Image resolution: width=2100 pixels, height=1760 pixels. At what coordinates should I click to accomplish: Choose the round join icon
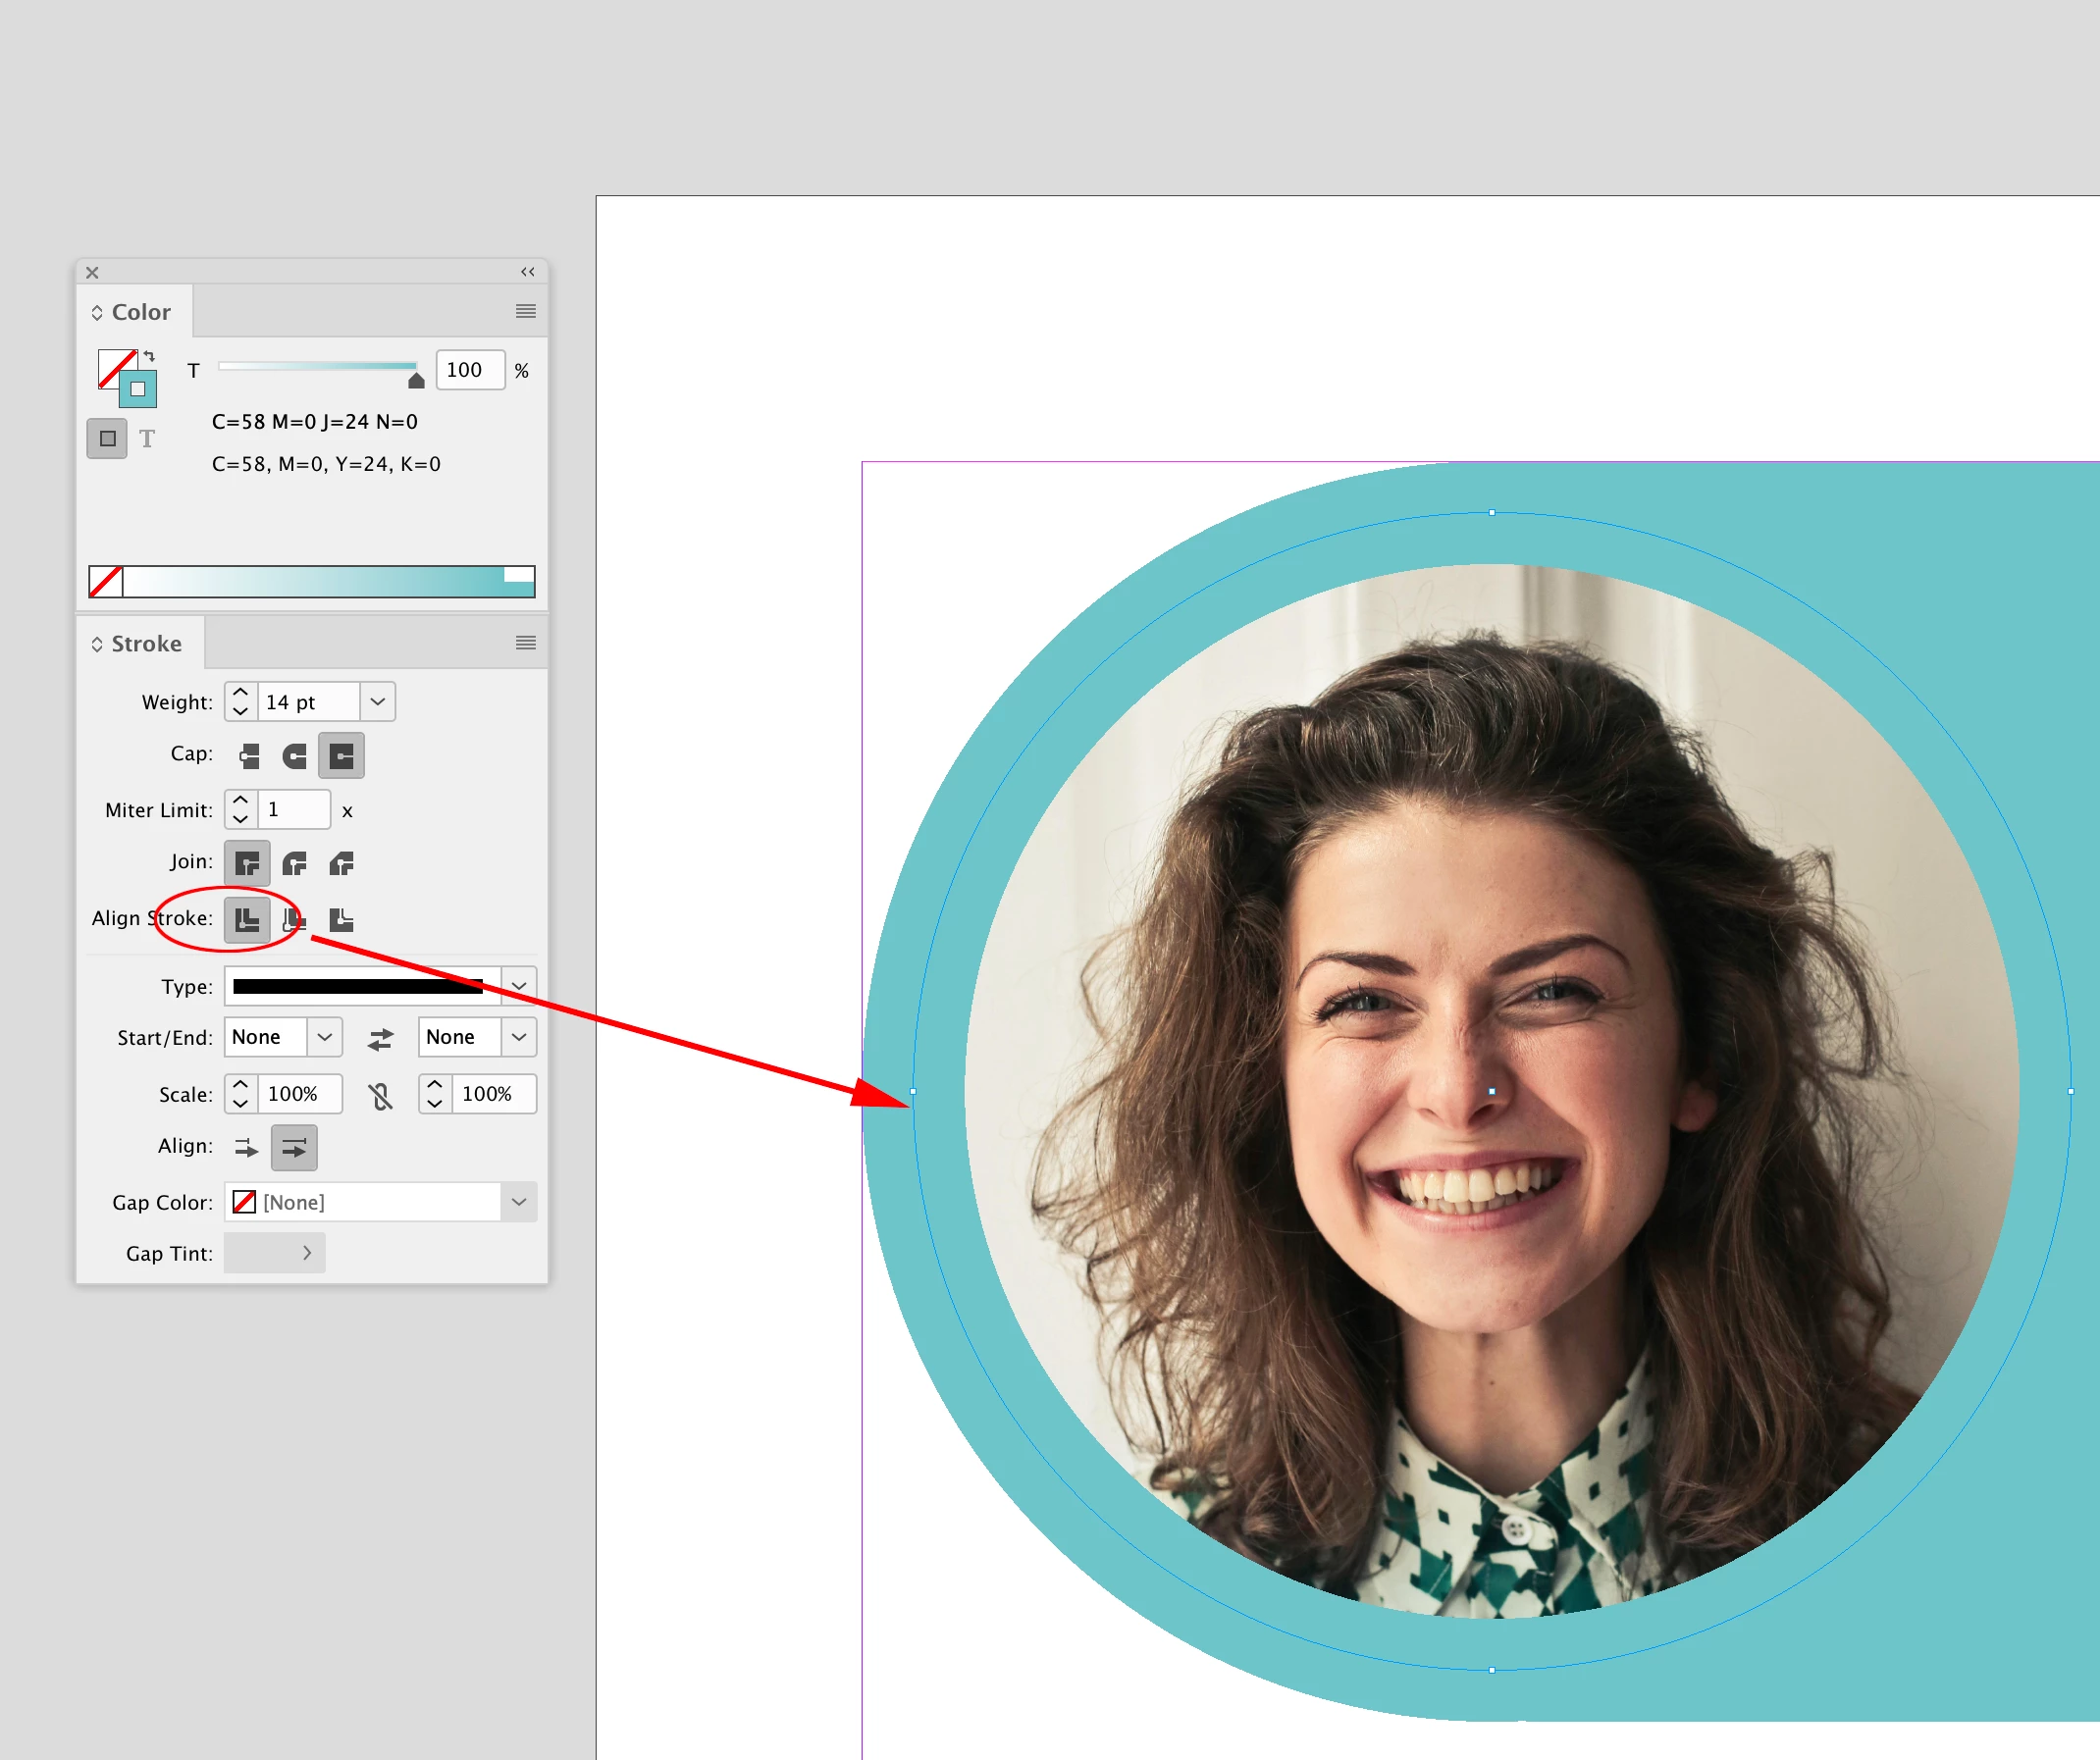tap(295, 863)
